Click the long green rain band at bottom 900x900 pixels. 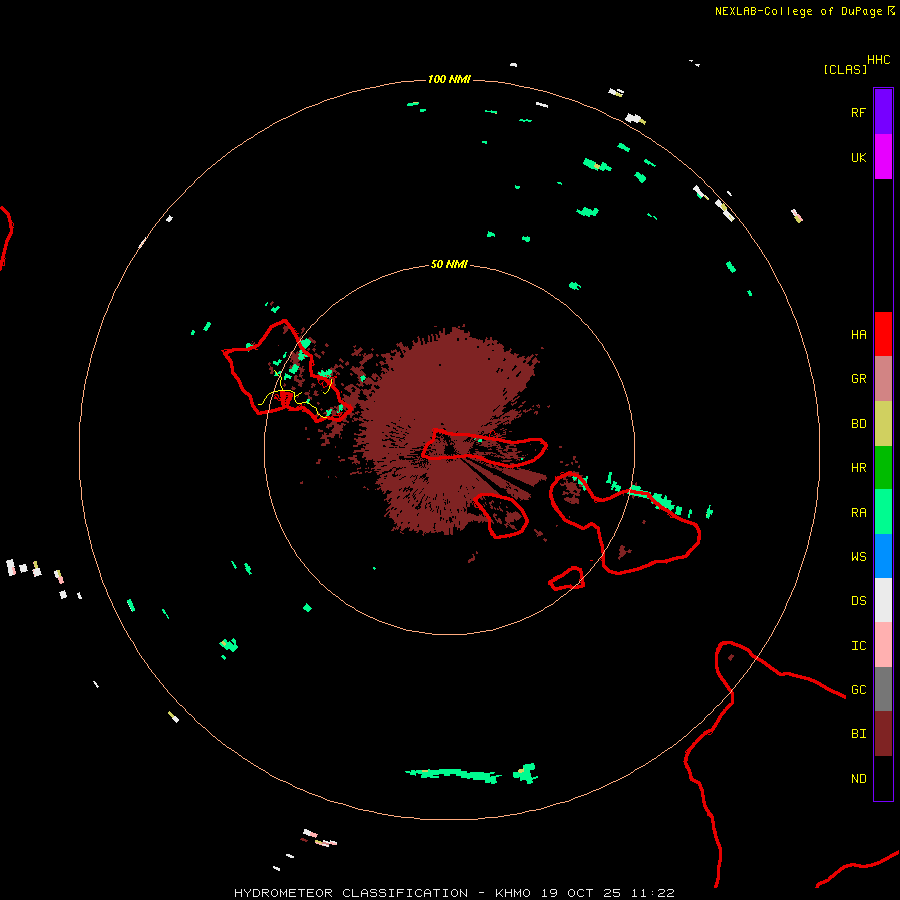point(453,774)
